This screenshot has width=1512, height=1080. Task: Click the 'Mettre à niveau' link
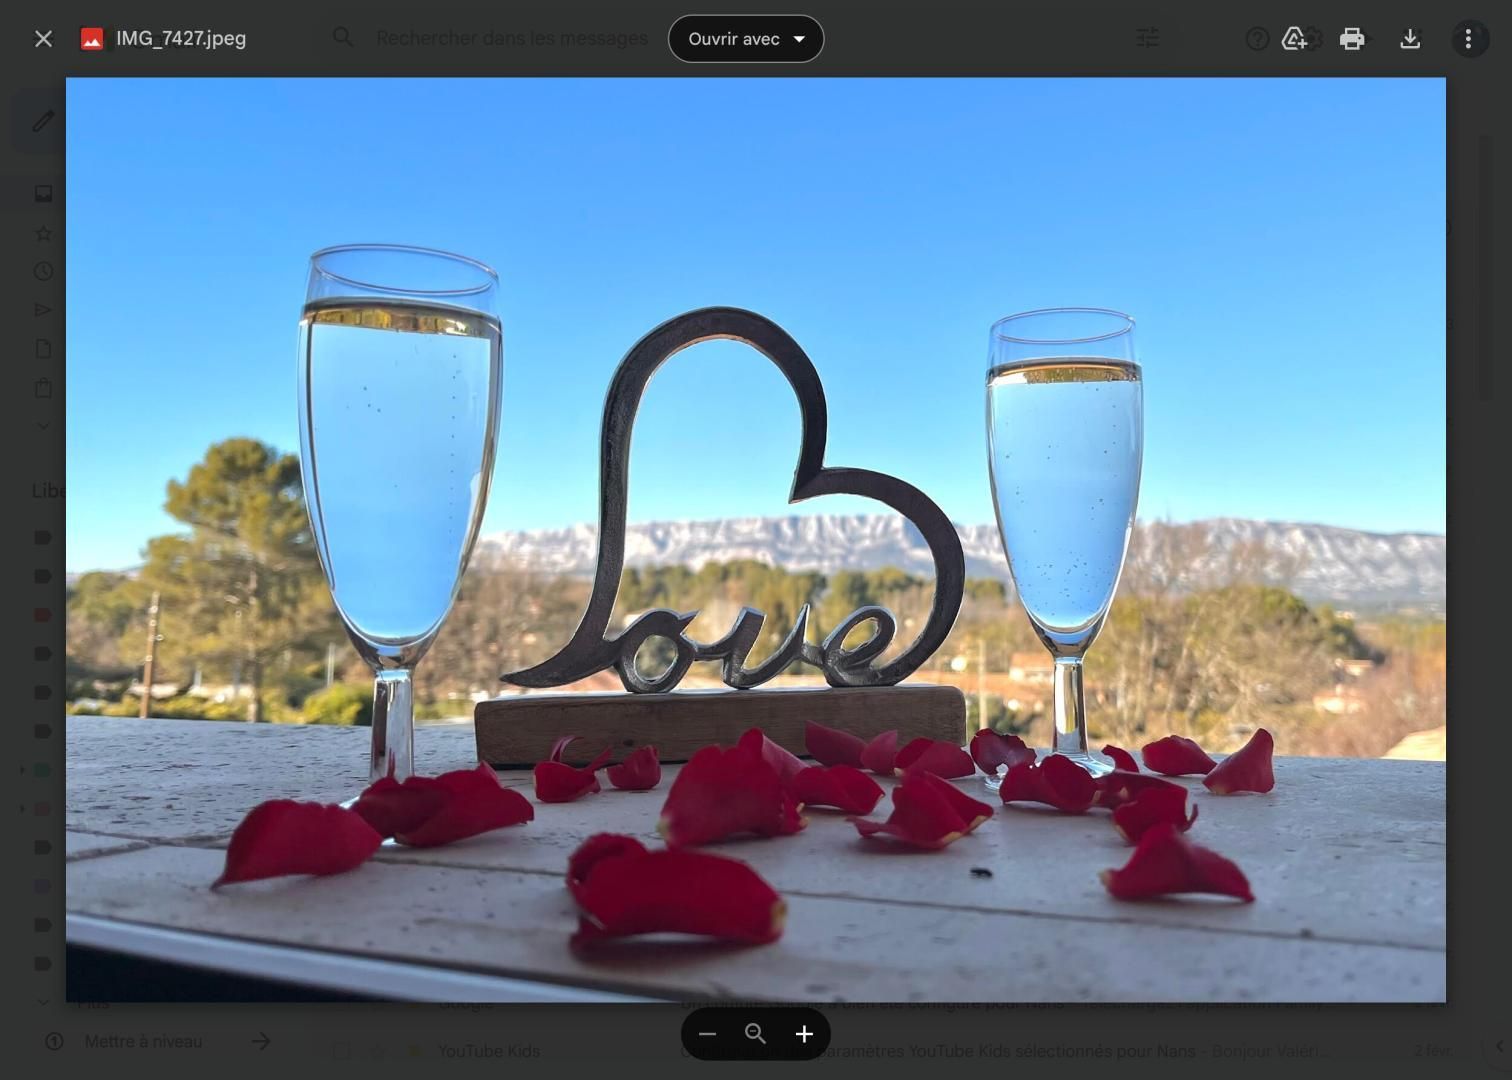(x=143, y=1042)
